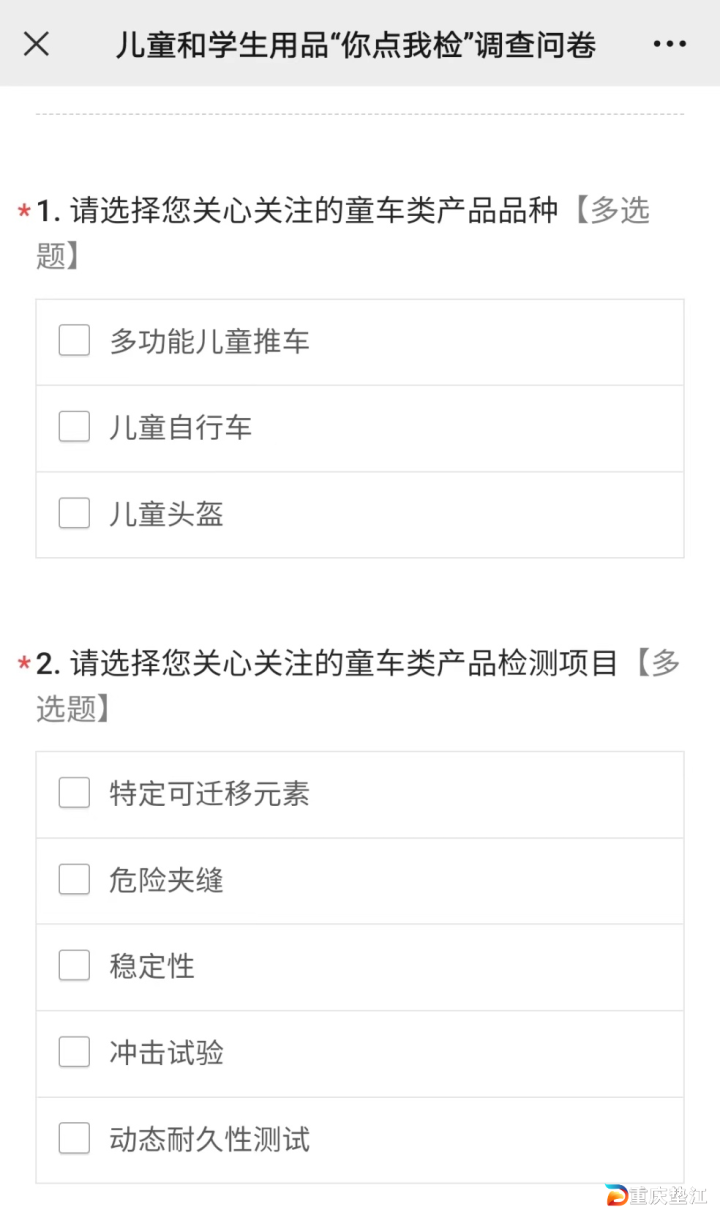Click the red asterisk beside question 1
The image size is (720, 1218).
tap(24, 213)
